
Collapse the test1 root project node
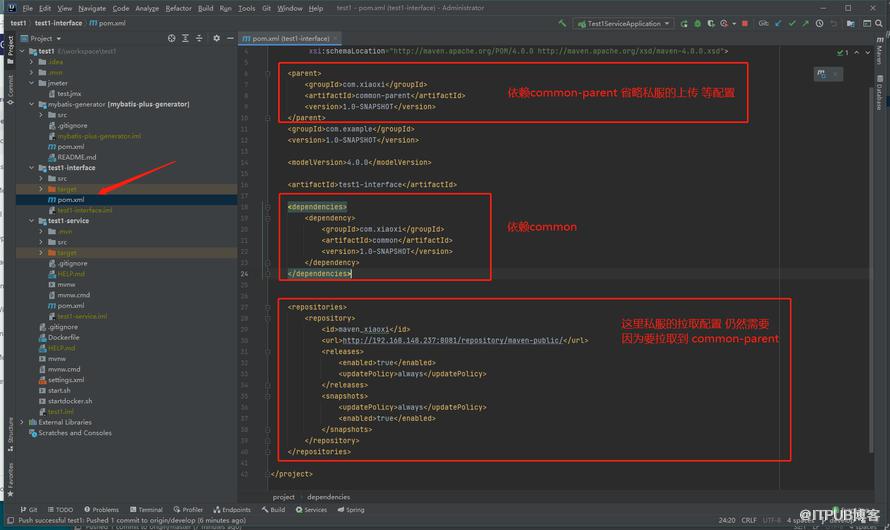tap(22, 51)
